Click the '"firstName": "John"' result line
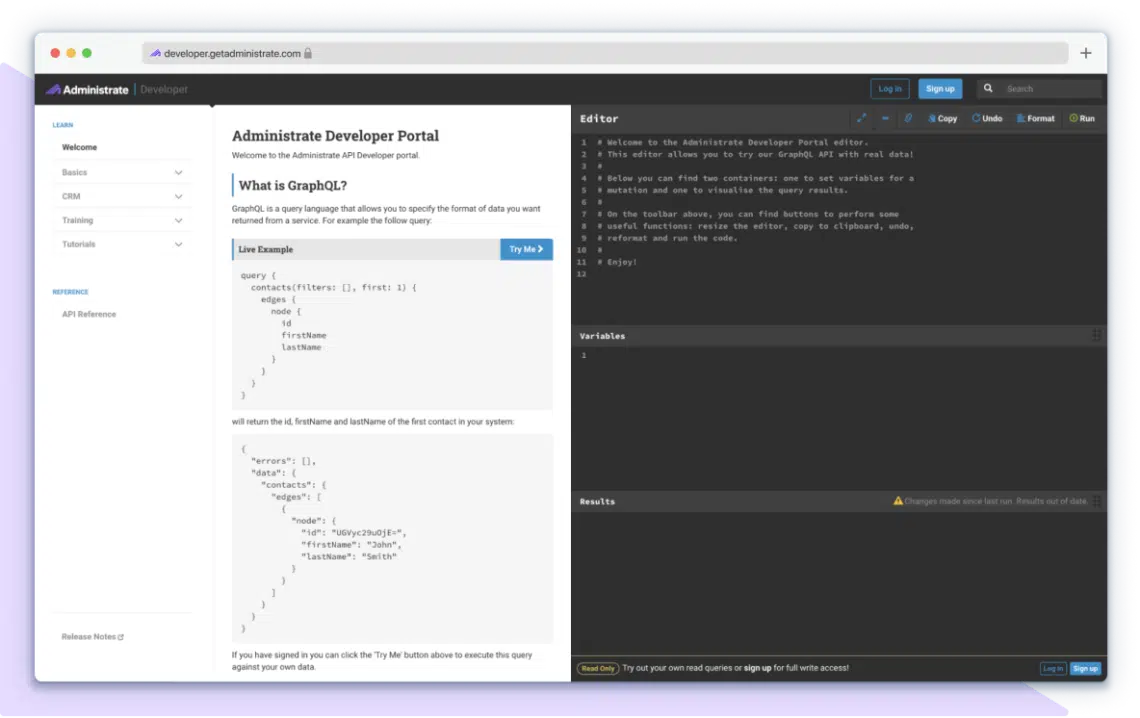The width and height of the screenshot is (1140, 718). click(x=351, y=545)
